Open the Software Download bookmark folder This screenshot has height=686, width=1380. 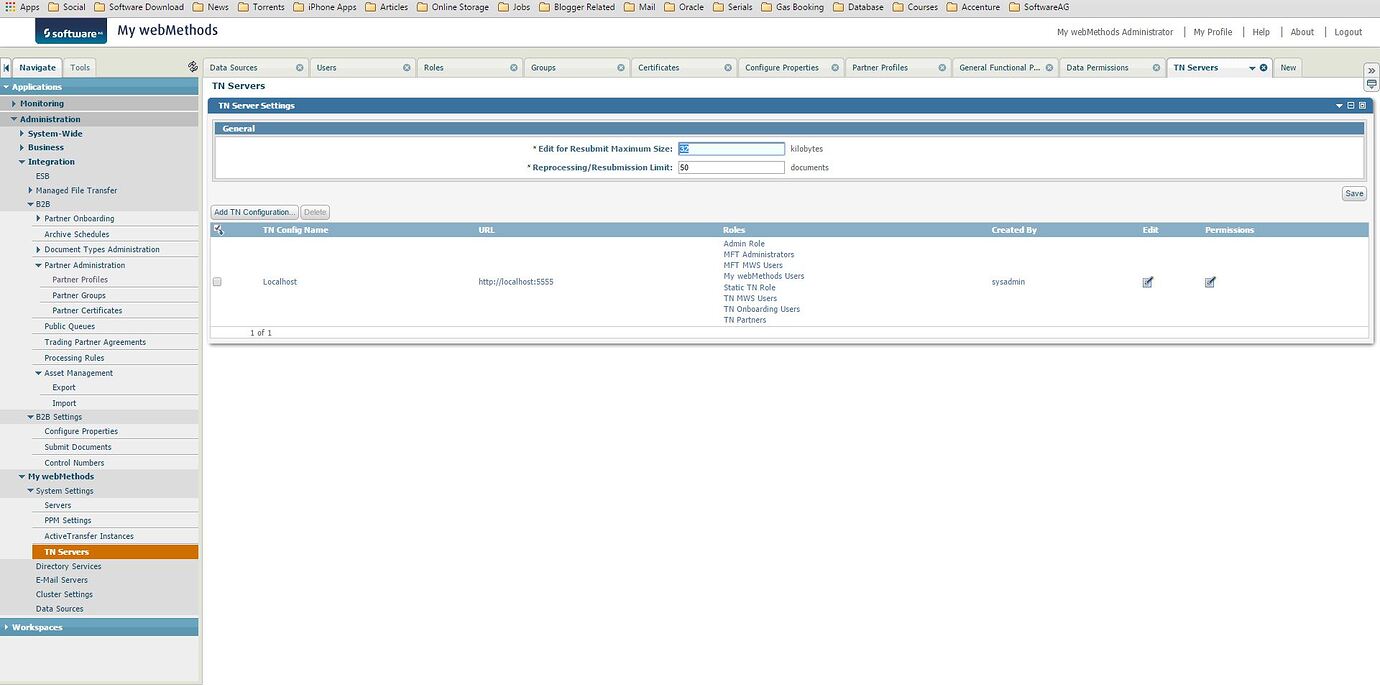click(139, 7)
